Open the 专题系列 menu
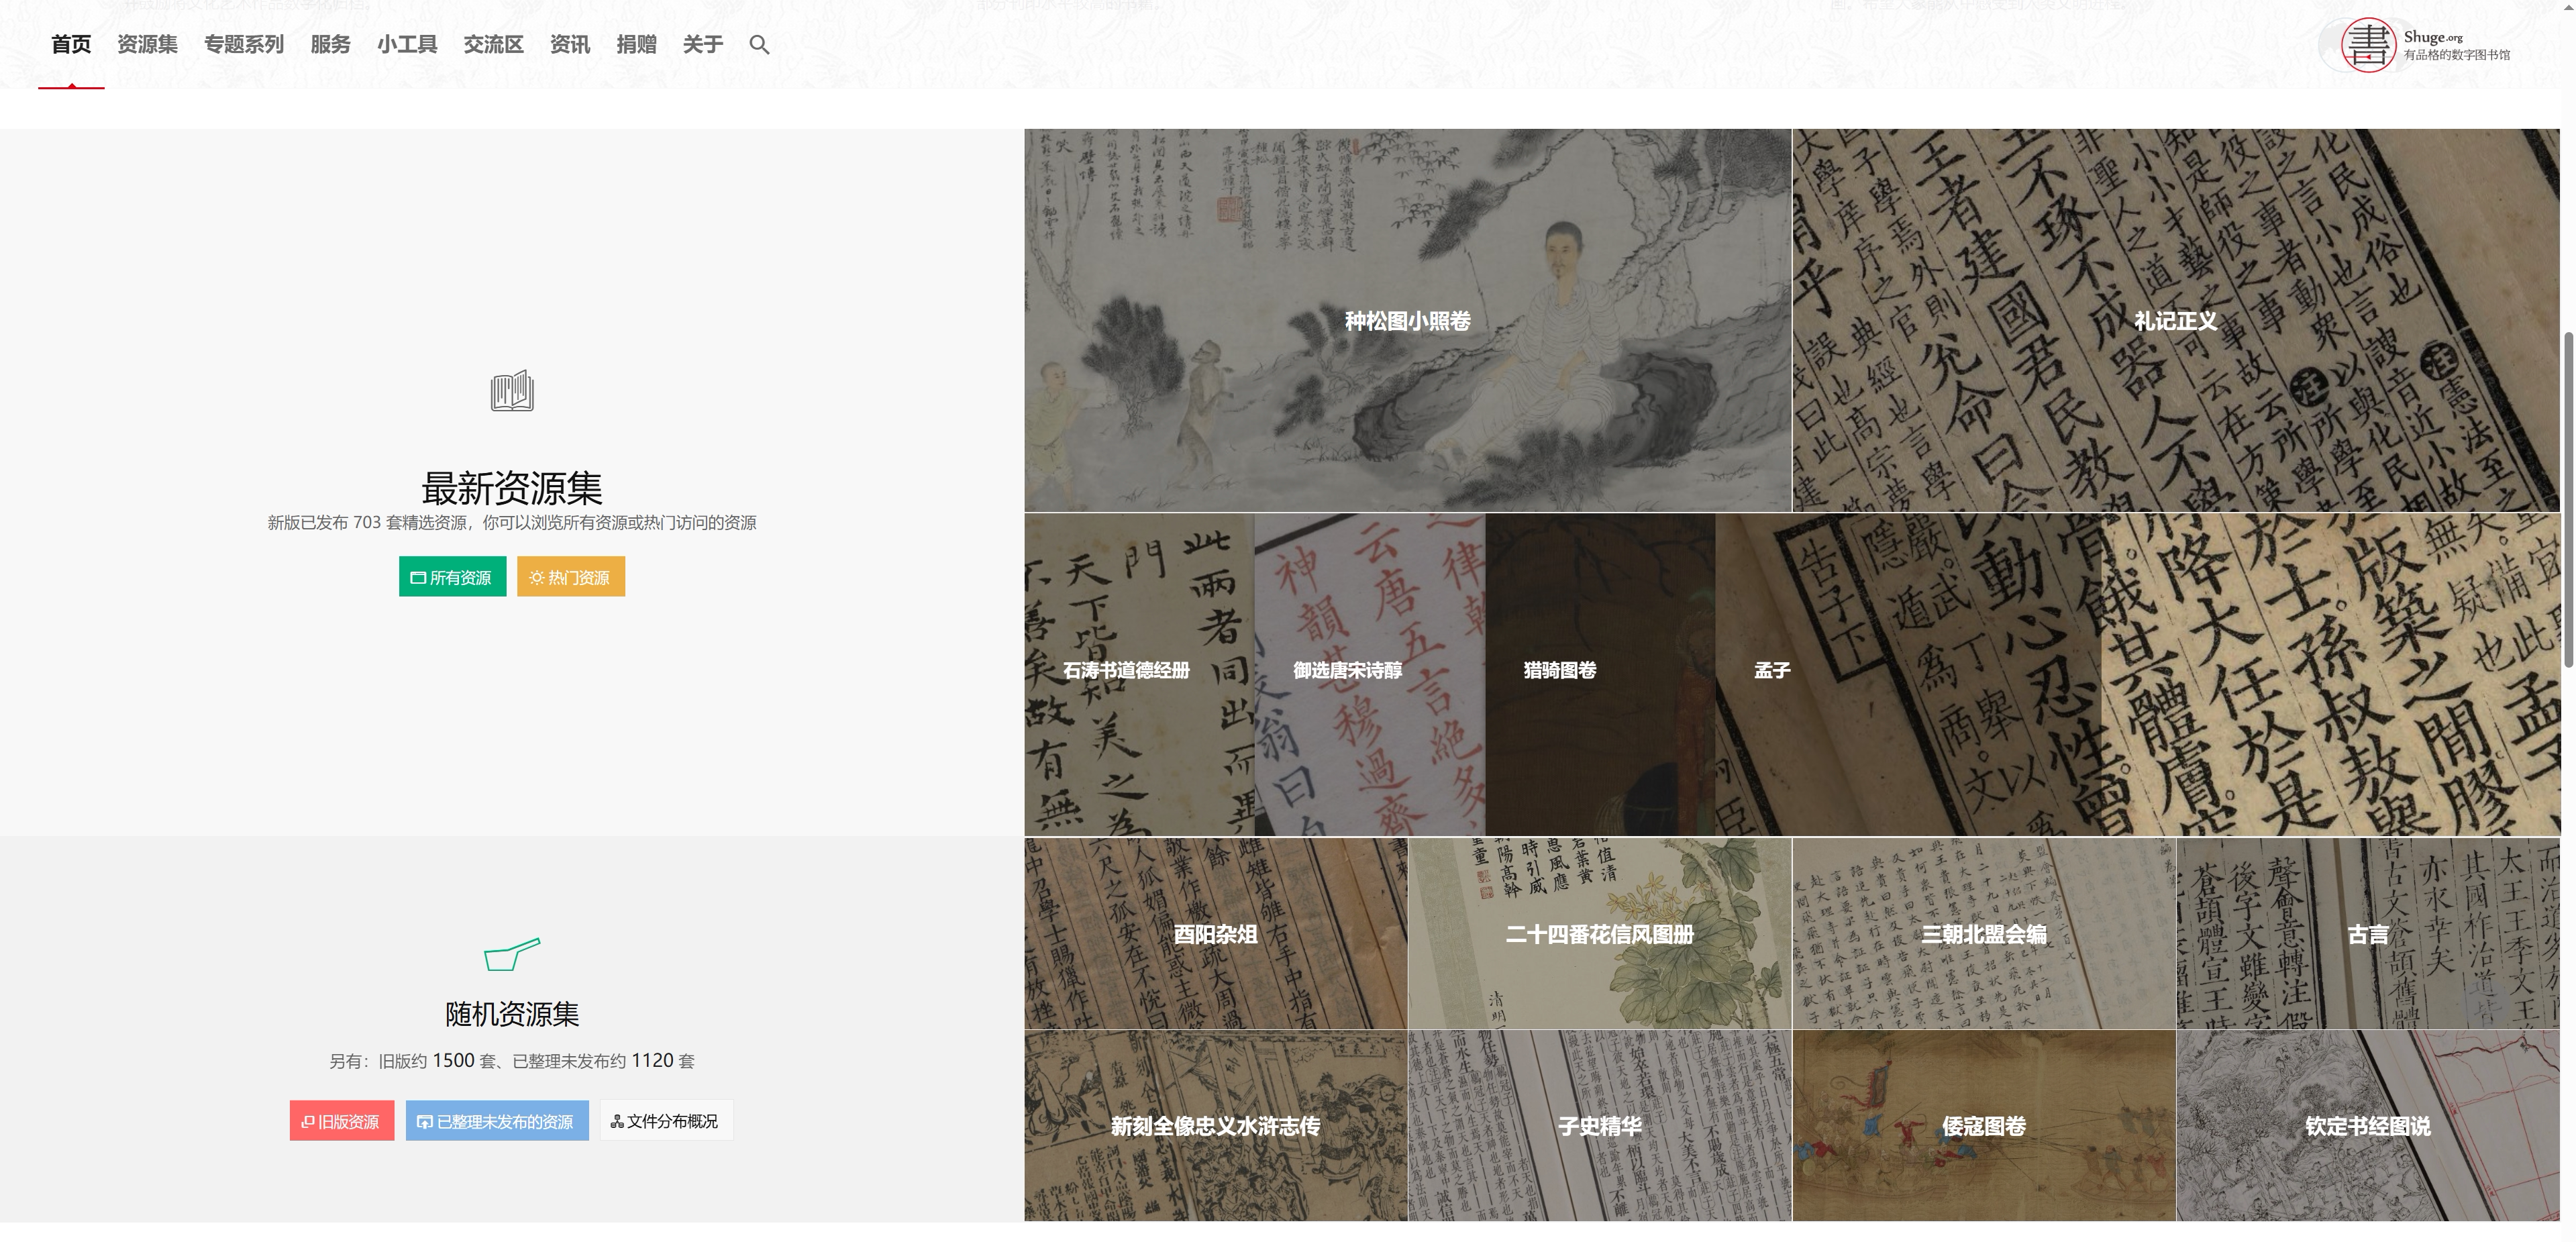Viewport: 2576px width, 1242px height. (x=244, y=45)
